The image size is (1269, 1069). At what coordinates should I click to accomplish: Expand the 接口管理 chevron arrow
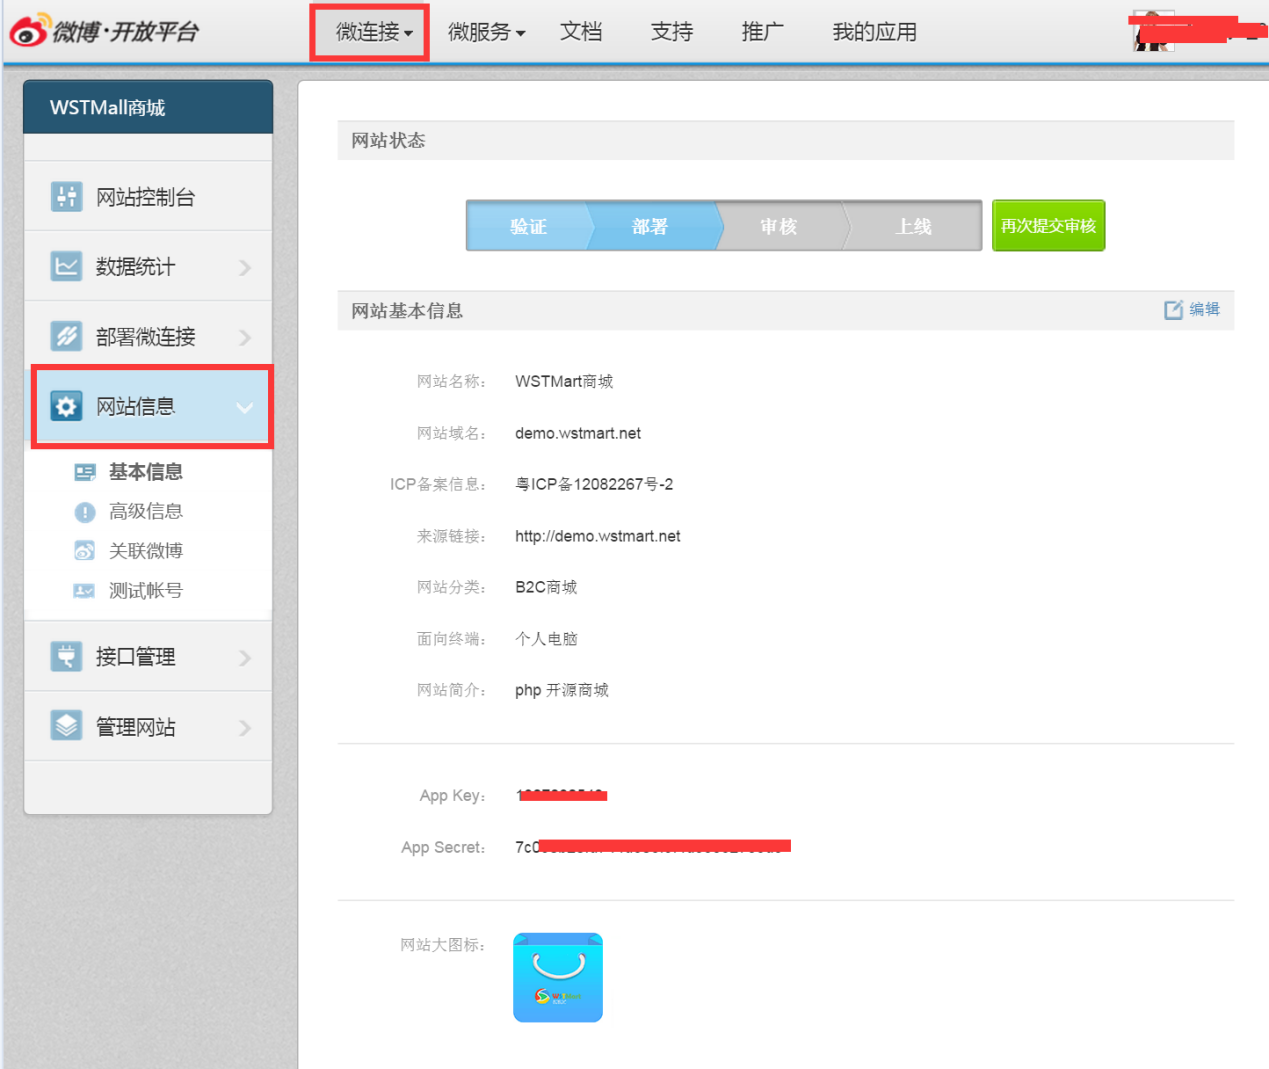tap(245, 657)
